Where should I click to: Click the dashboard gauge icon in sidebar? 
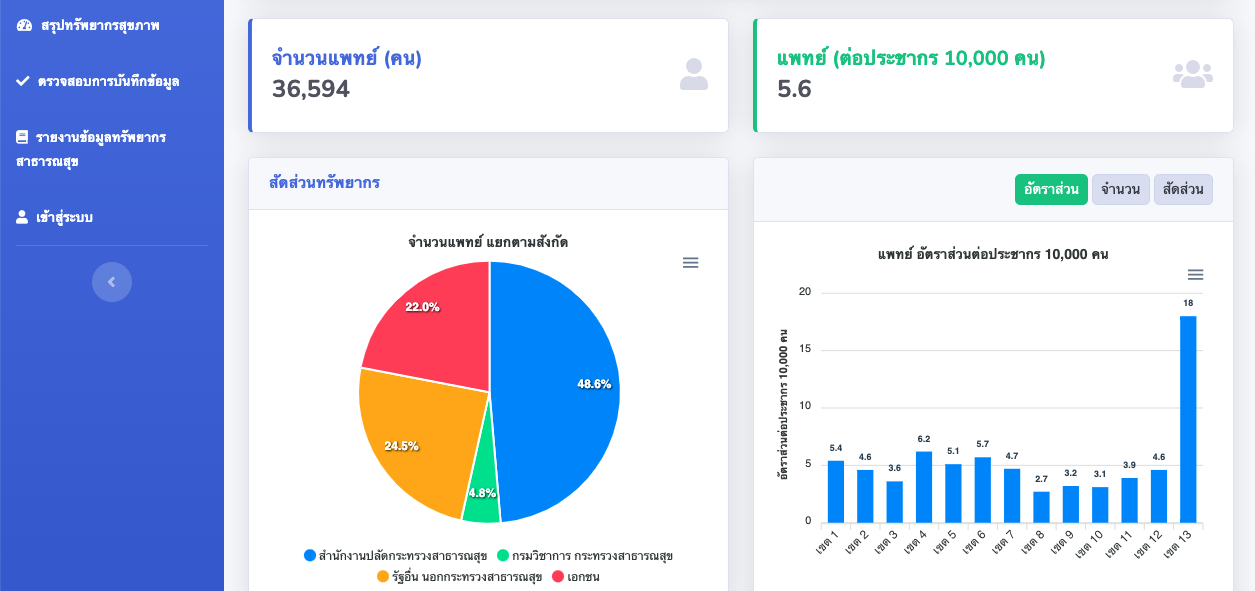(x=24, y=25)
